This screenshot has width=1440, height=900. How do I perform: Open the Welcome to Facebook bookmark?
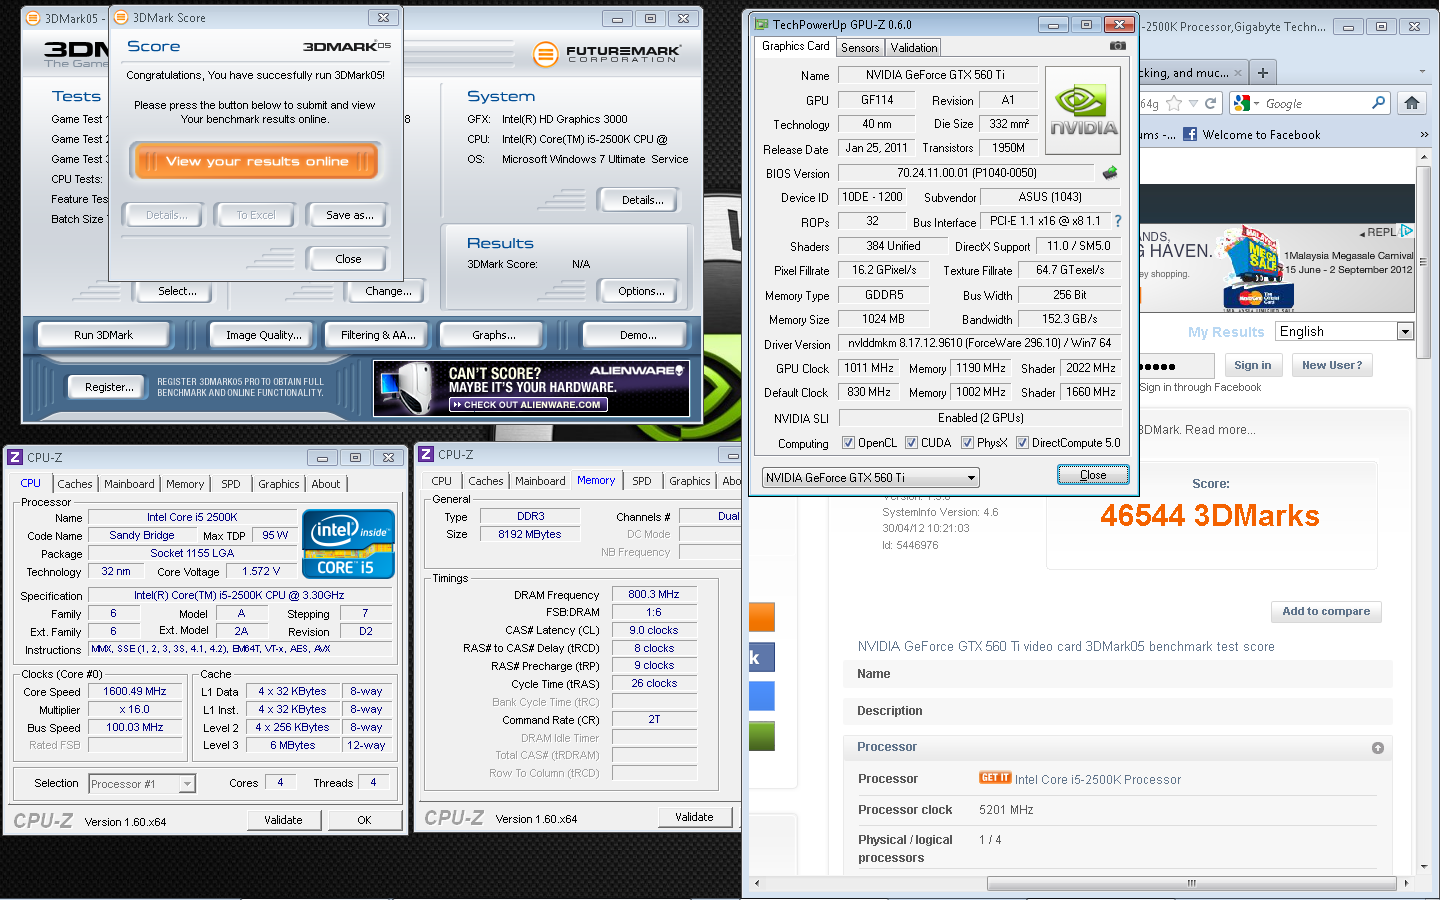pos(1252,135)
